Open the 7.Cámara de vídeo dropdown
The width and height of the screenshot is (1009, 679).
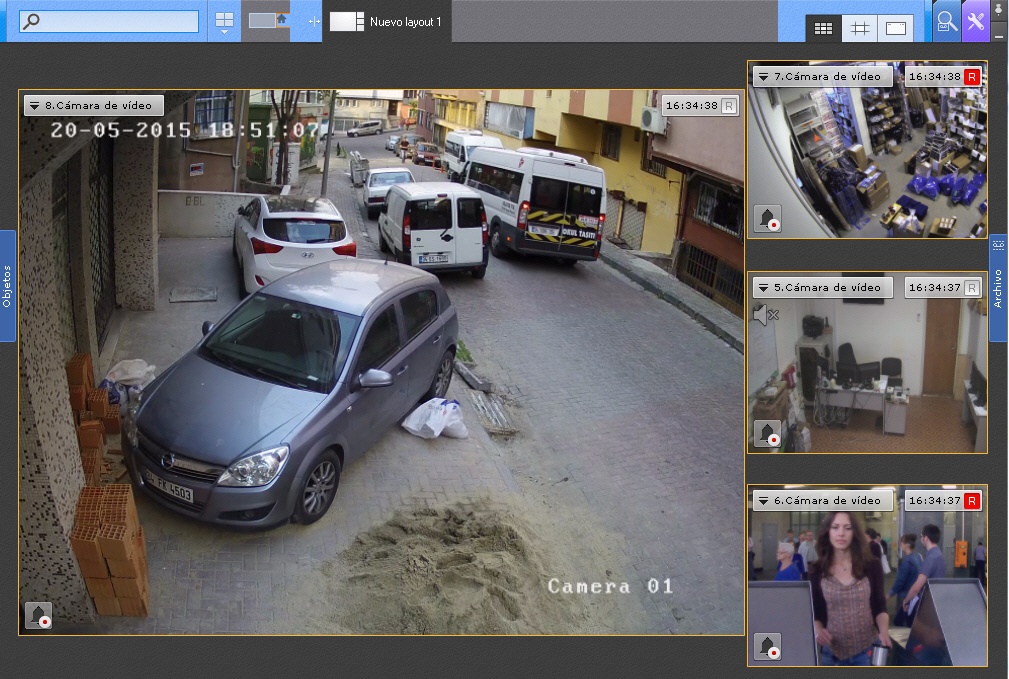[x=763, y=77]
